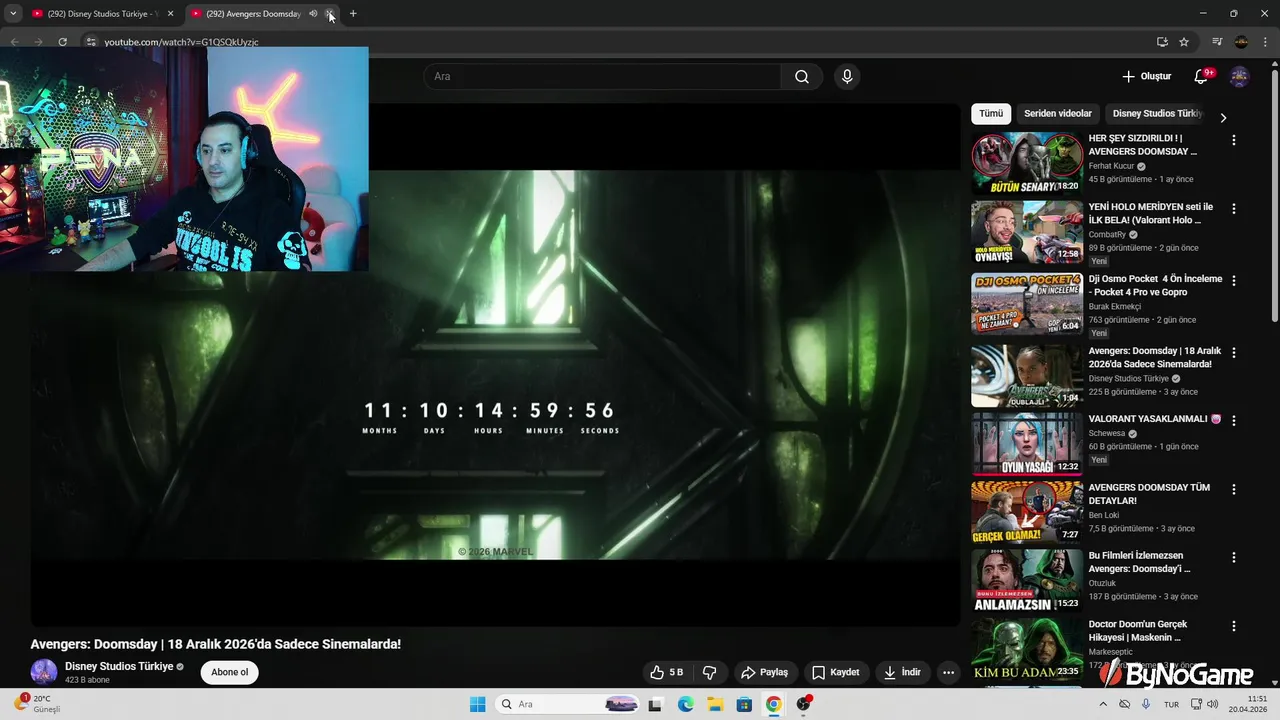Focus the YouTube Ara search field
The height and width of the screenshot is (720, 1280).
(x=604, y=77)
